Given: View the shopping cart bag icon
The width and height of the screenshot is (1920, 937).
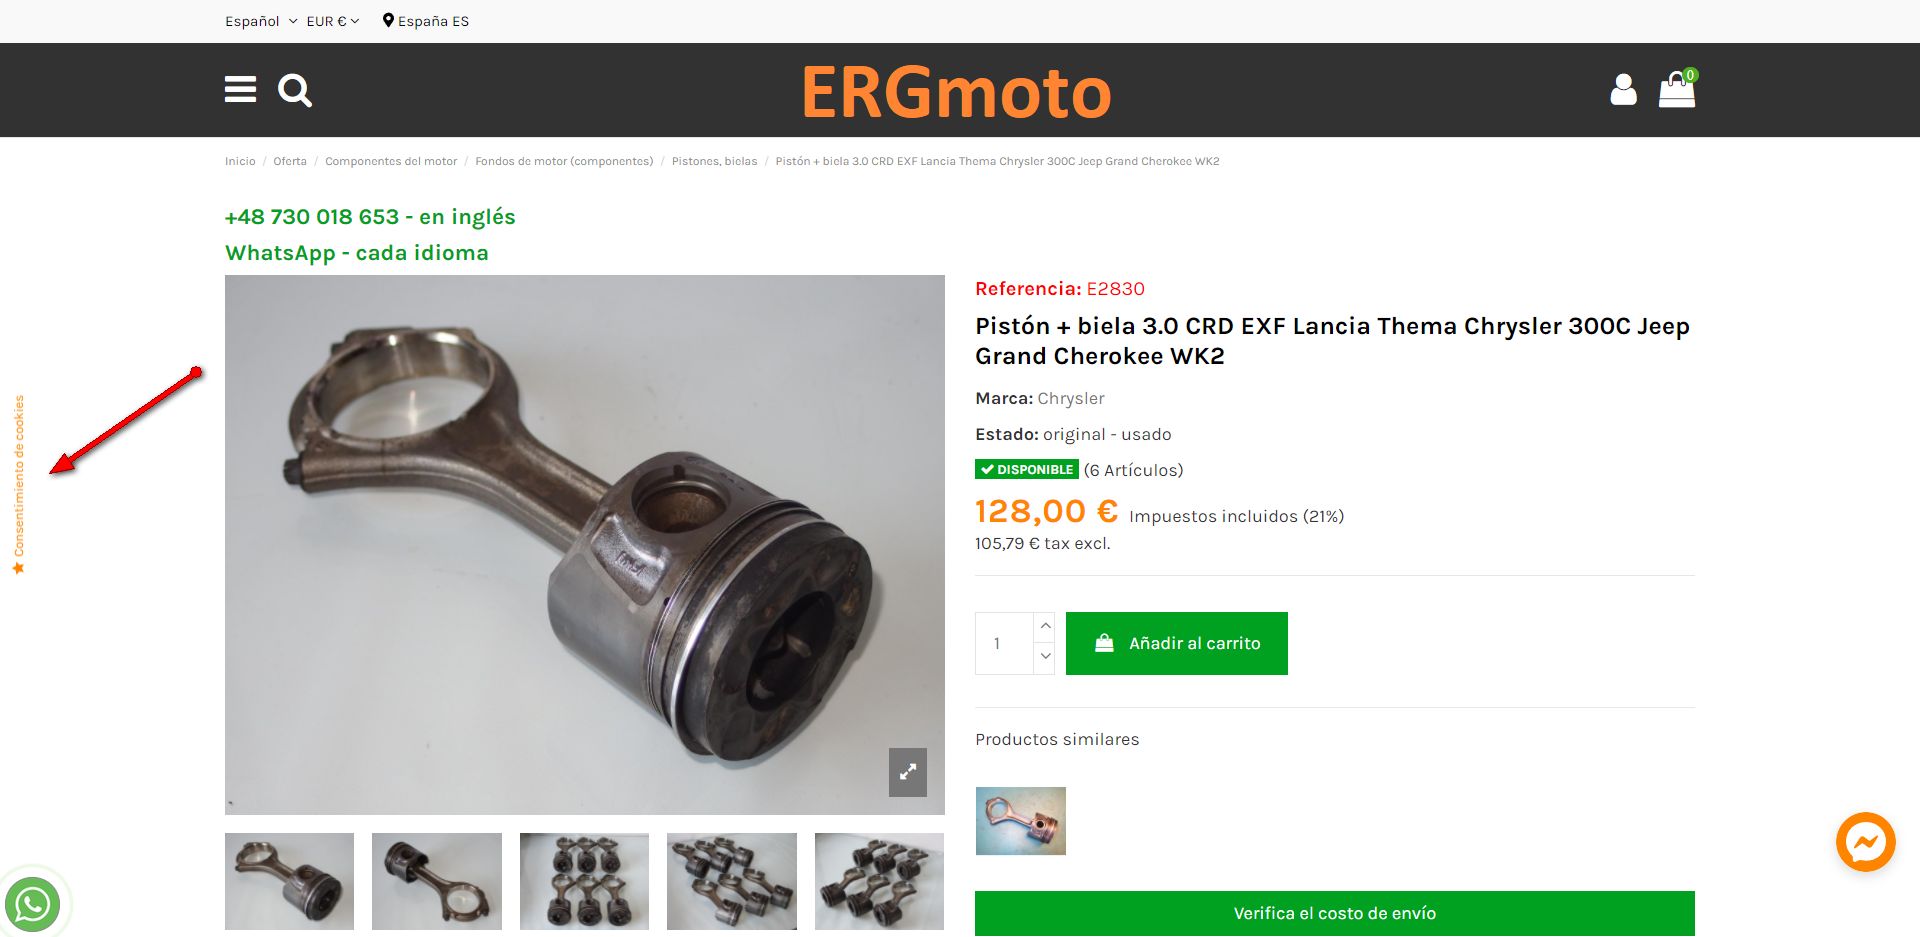Looking at the screenshot, I should tap(1677, 89).
